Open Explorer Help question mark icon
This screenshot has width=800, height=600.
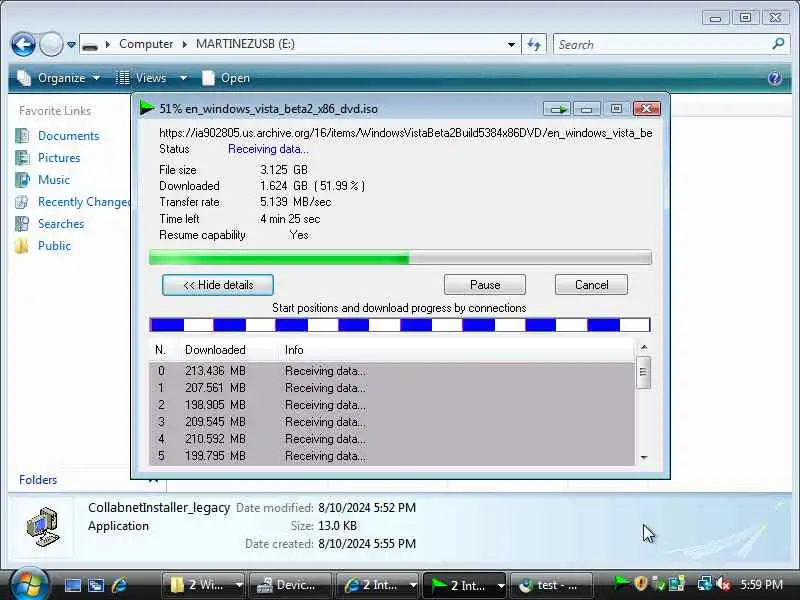(x=774, y=78)
